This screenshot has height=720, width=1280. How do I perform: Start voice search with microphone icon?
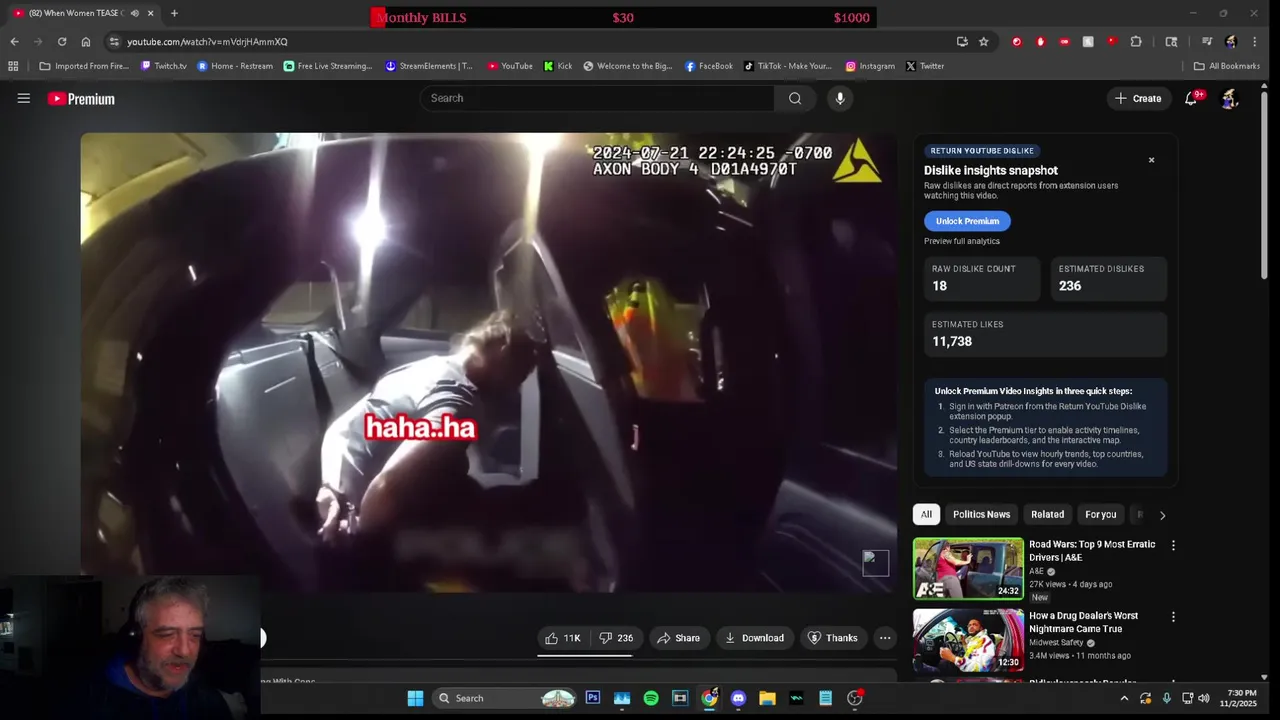tap(840, 98)
